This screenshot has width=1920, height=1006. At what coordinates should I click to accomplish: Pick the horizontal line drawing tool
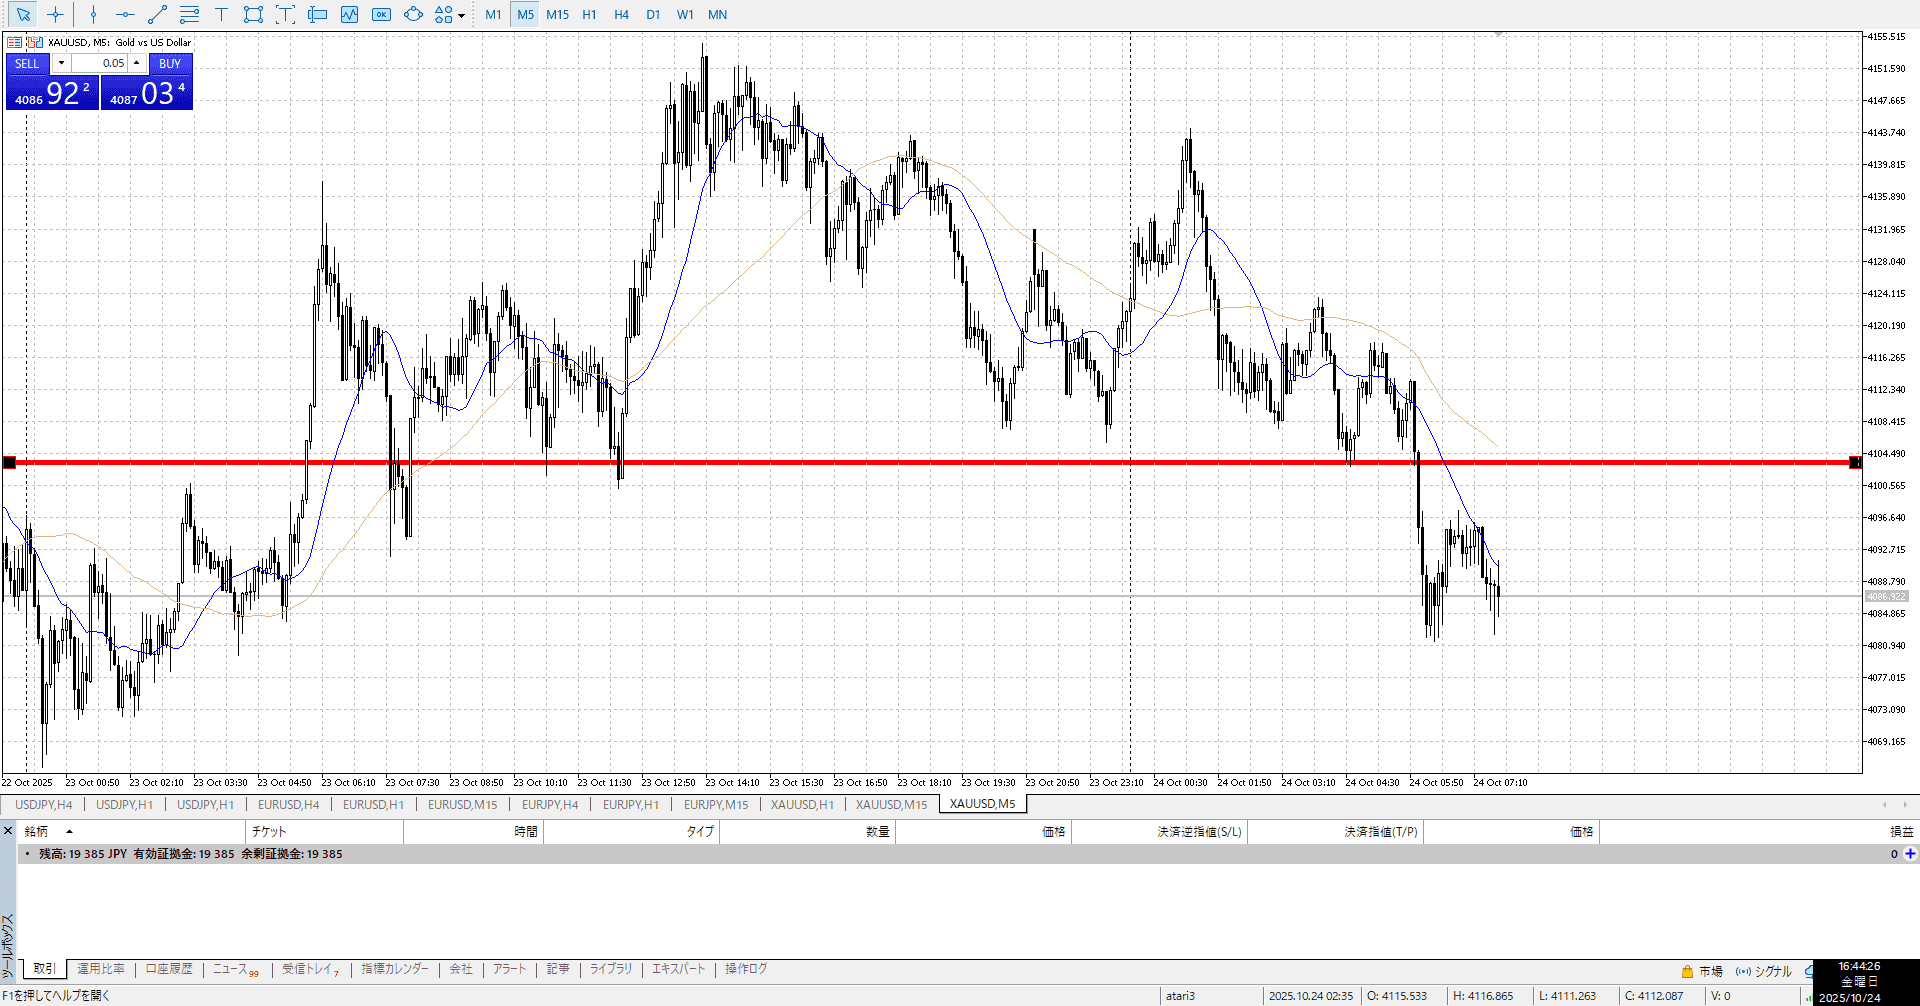pos(125,14)
